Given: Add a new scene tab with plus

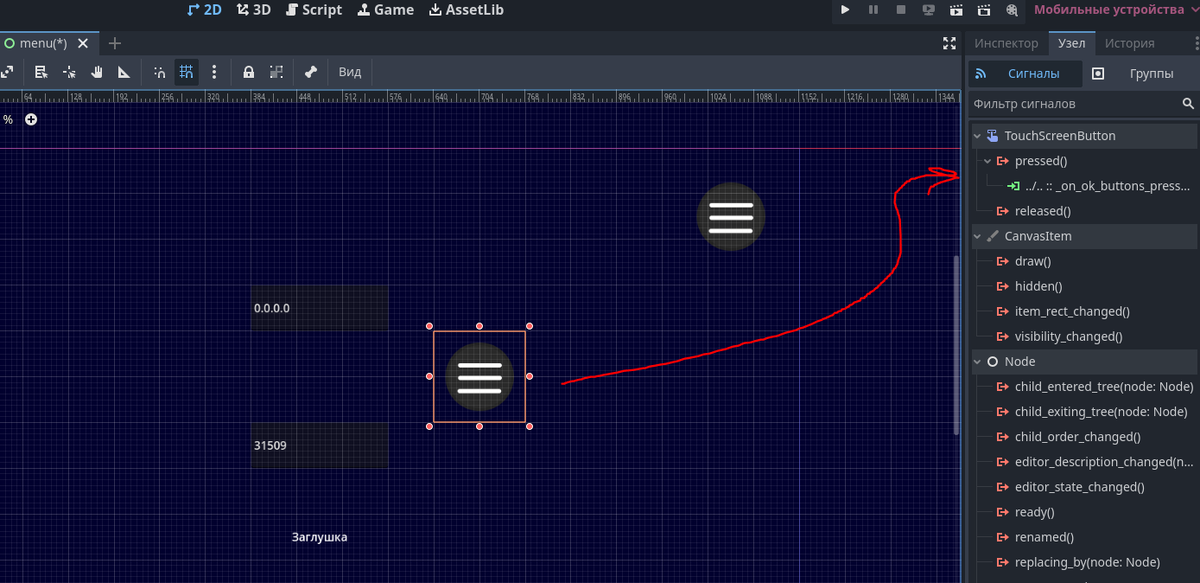Looking at the screenshot, I should pos(115,43).
